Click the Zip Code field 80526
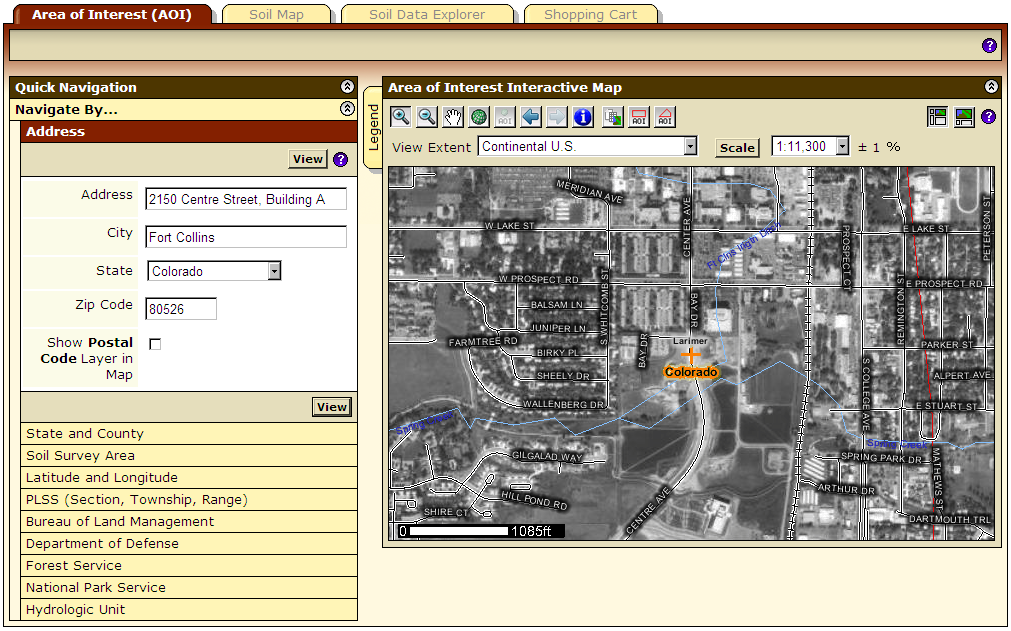1011x631 pixels. [181, 309]
